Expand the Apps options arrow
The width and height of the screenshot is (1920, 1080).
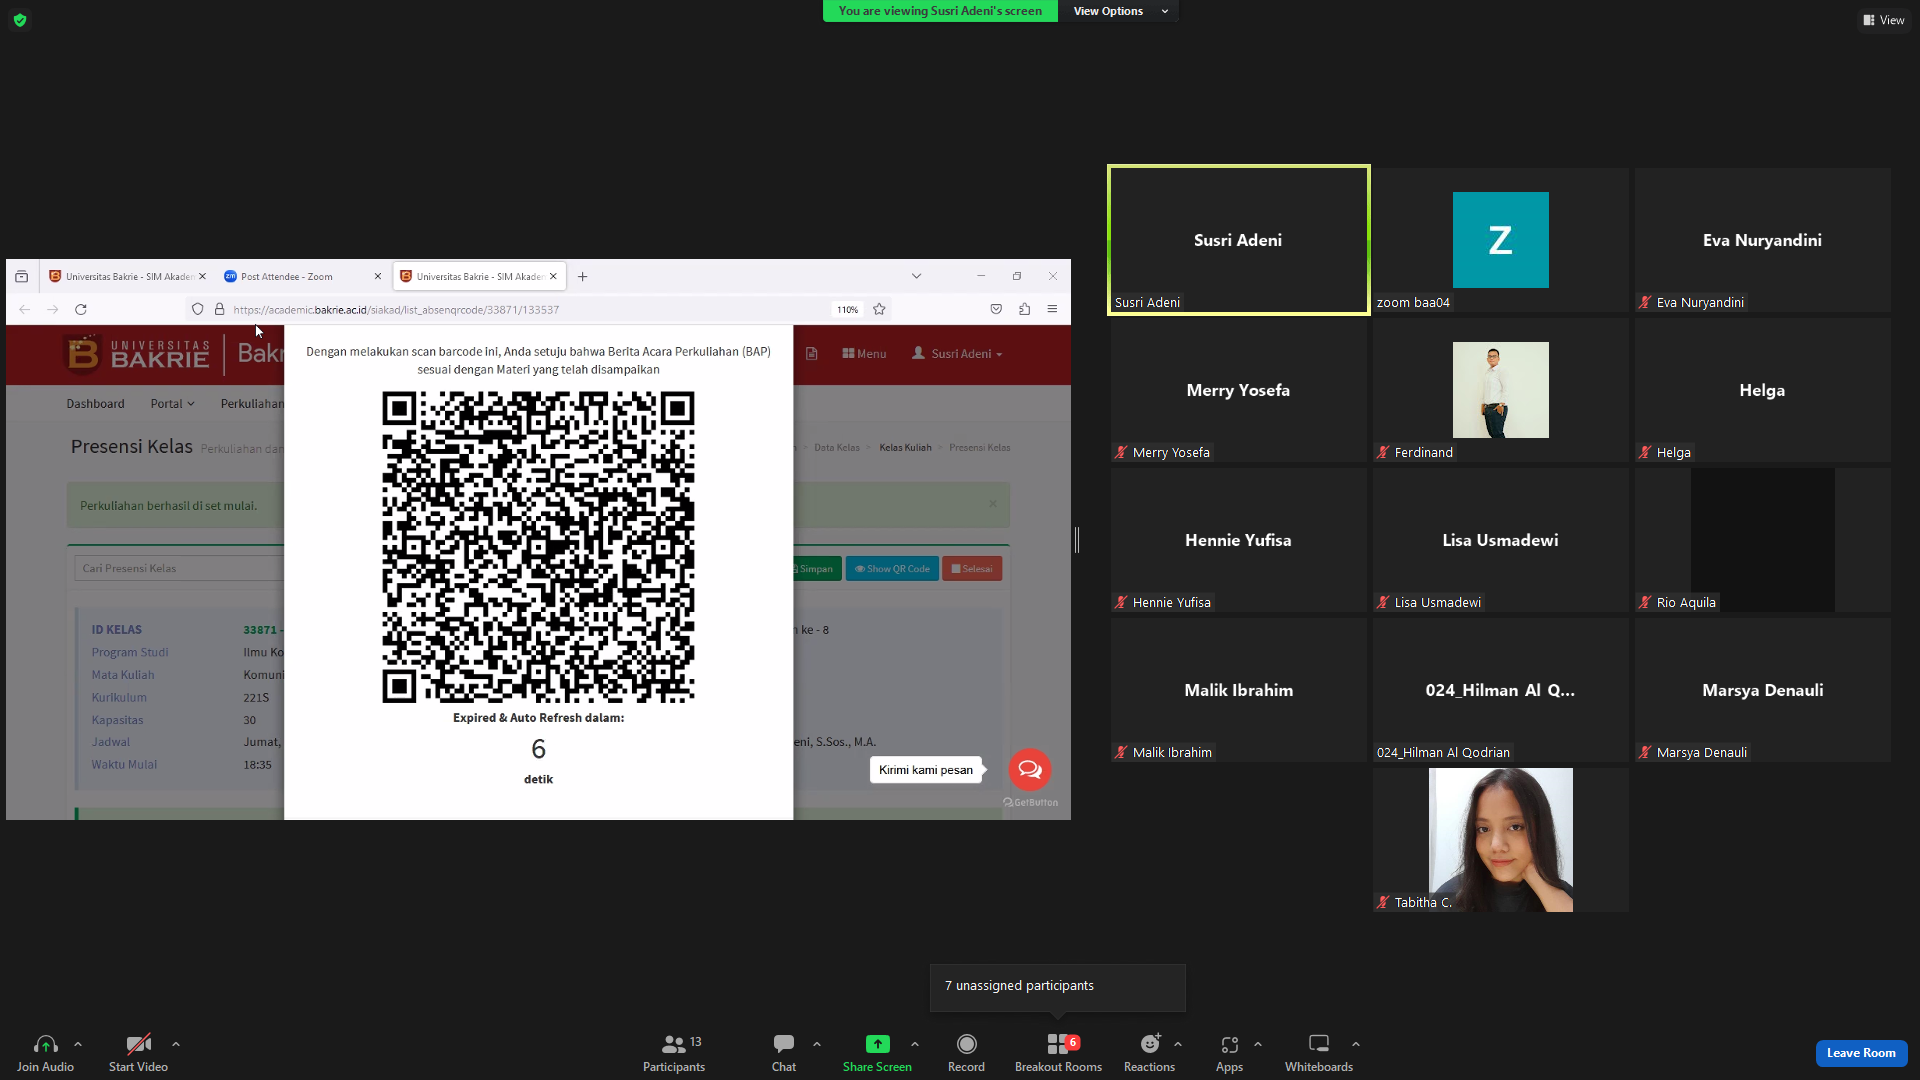1258,1045
